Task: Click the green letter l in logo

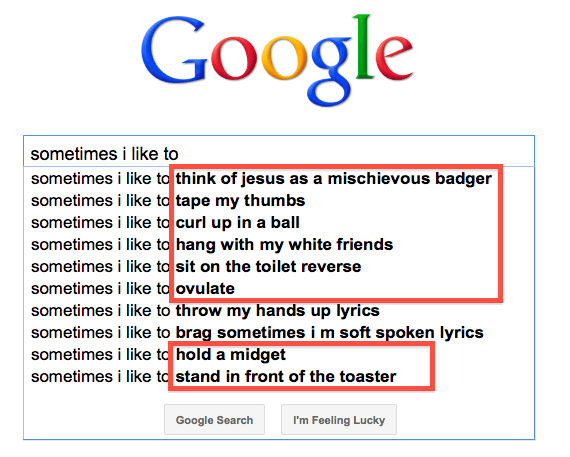Action: tap(364, 46)
